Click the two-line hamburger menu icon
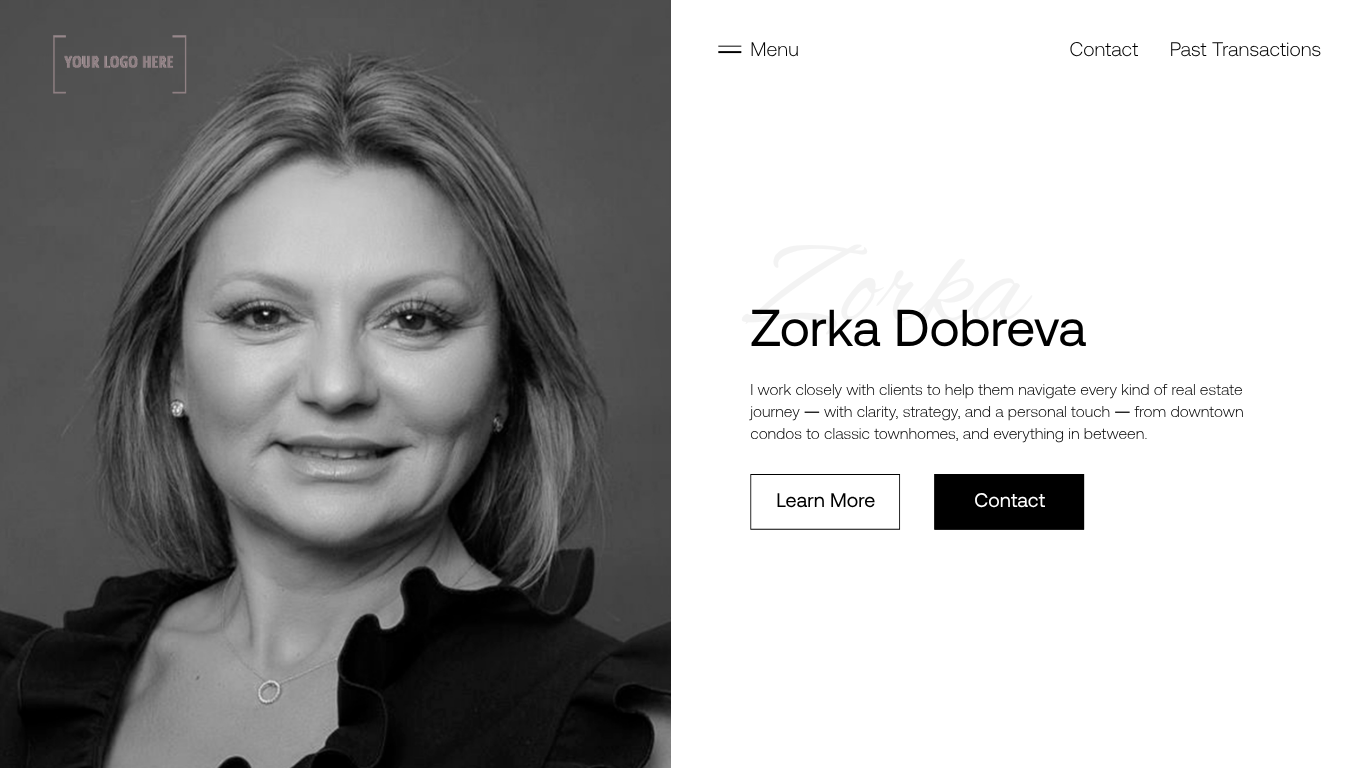Image resolution: width=1366 pixels, height=768 pixels. click(729, 49)
